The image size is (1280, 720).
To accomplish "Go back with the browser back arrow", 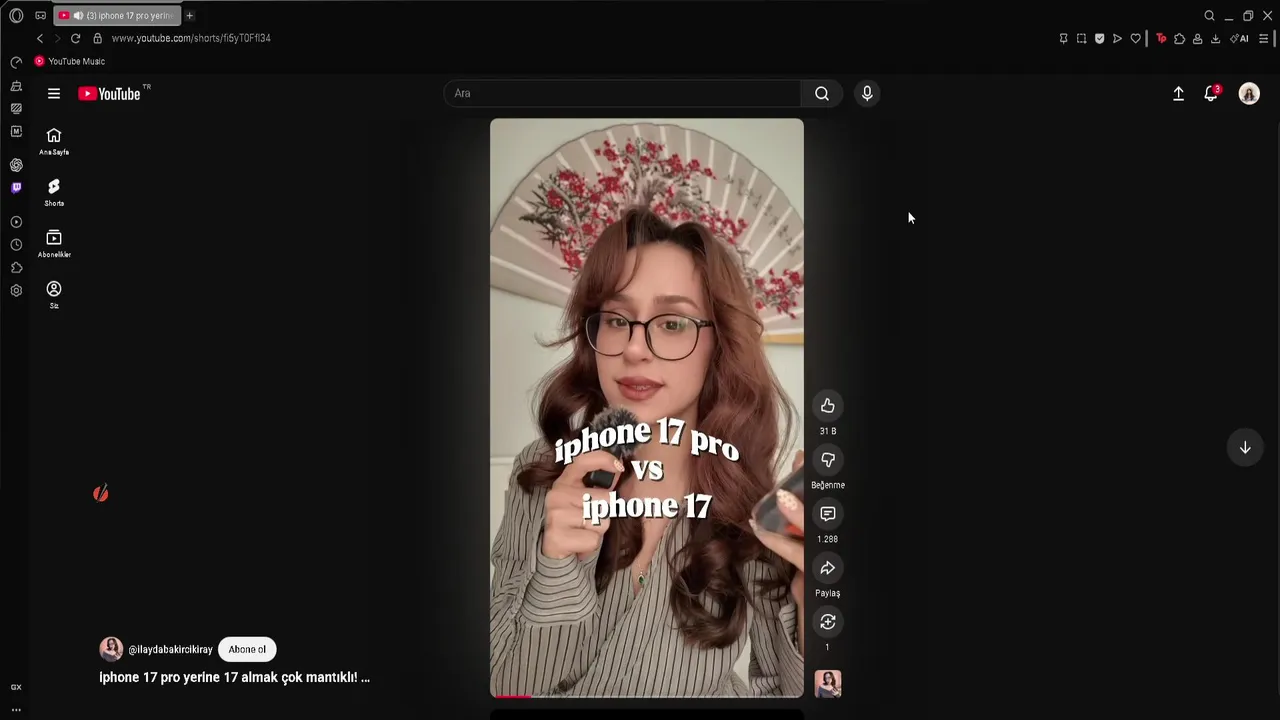I will 40,38.
